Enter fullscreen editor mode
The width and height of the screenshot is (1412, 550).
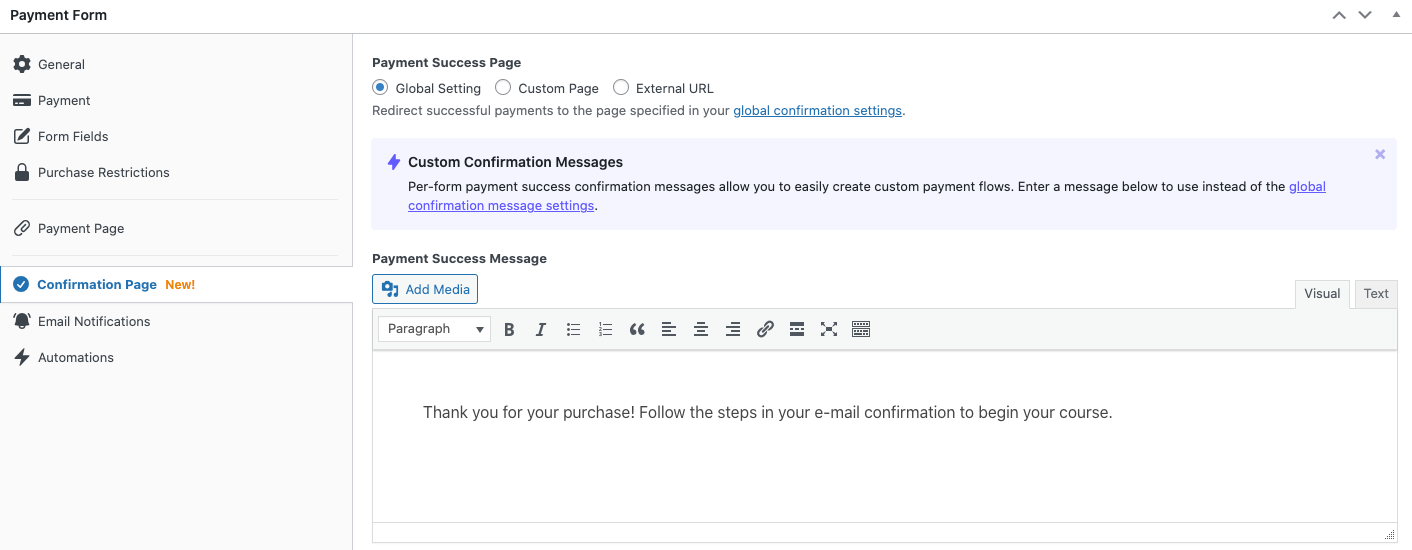(829, 329)
